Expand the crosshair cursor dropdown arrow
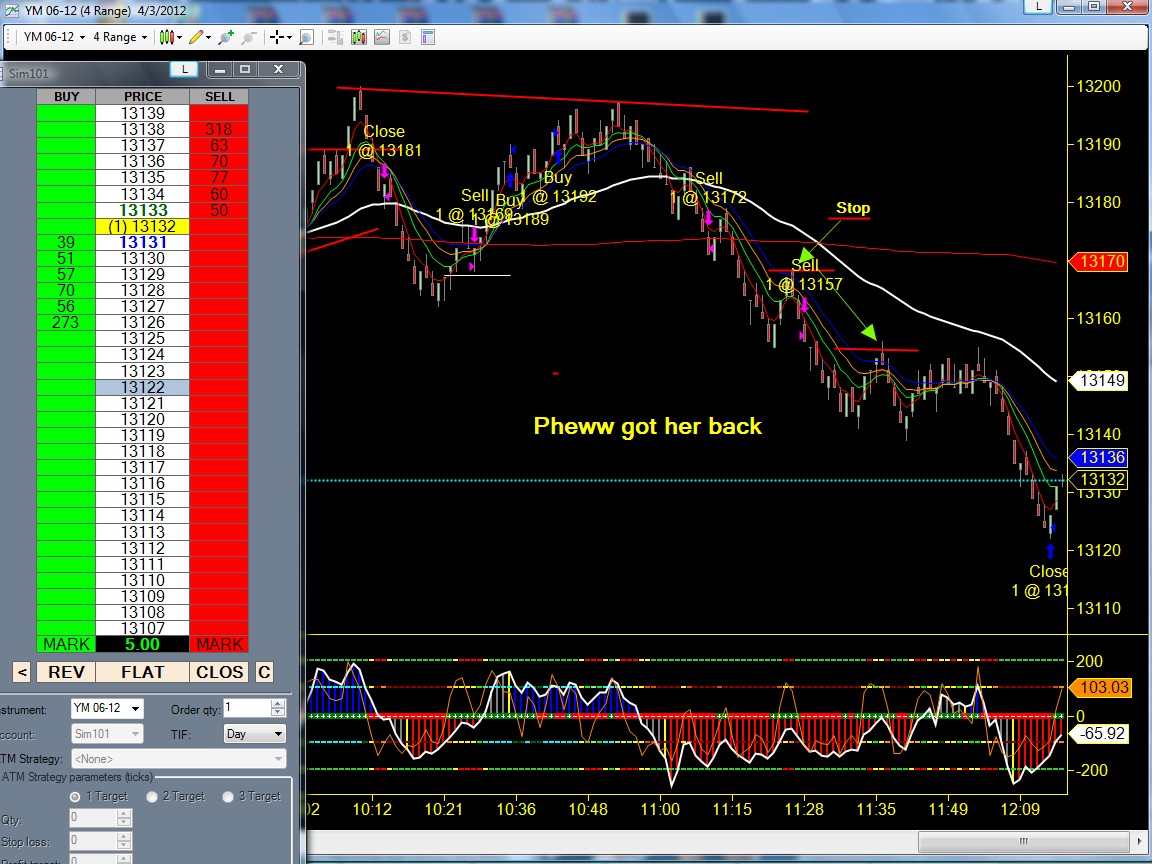Viewport: 1152px width, 864px height. coord(289,37)
